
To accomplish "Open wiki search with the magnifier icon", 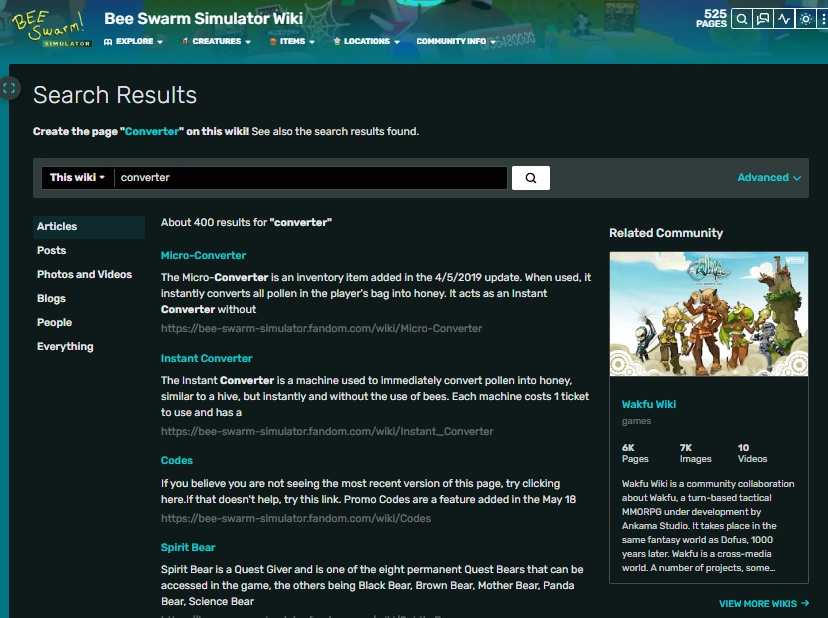I will point(740,18).
